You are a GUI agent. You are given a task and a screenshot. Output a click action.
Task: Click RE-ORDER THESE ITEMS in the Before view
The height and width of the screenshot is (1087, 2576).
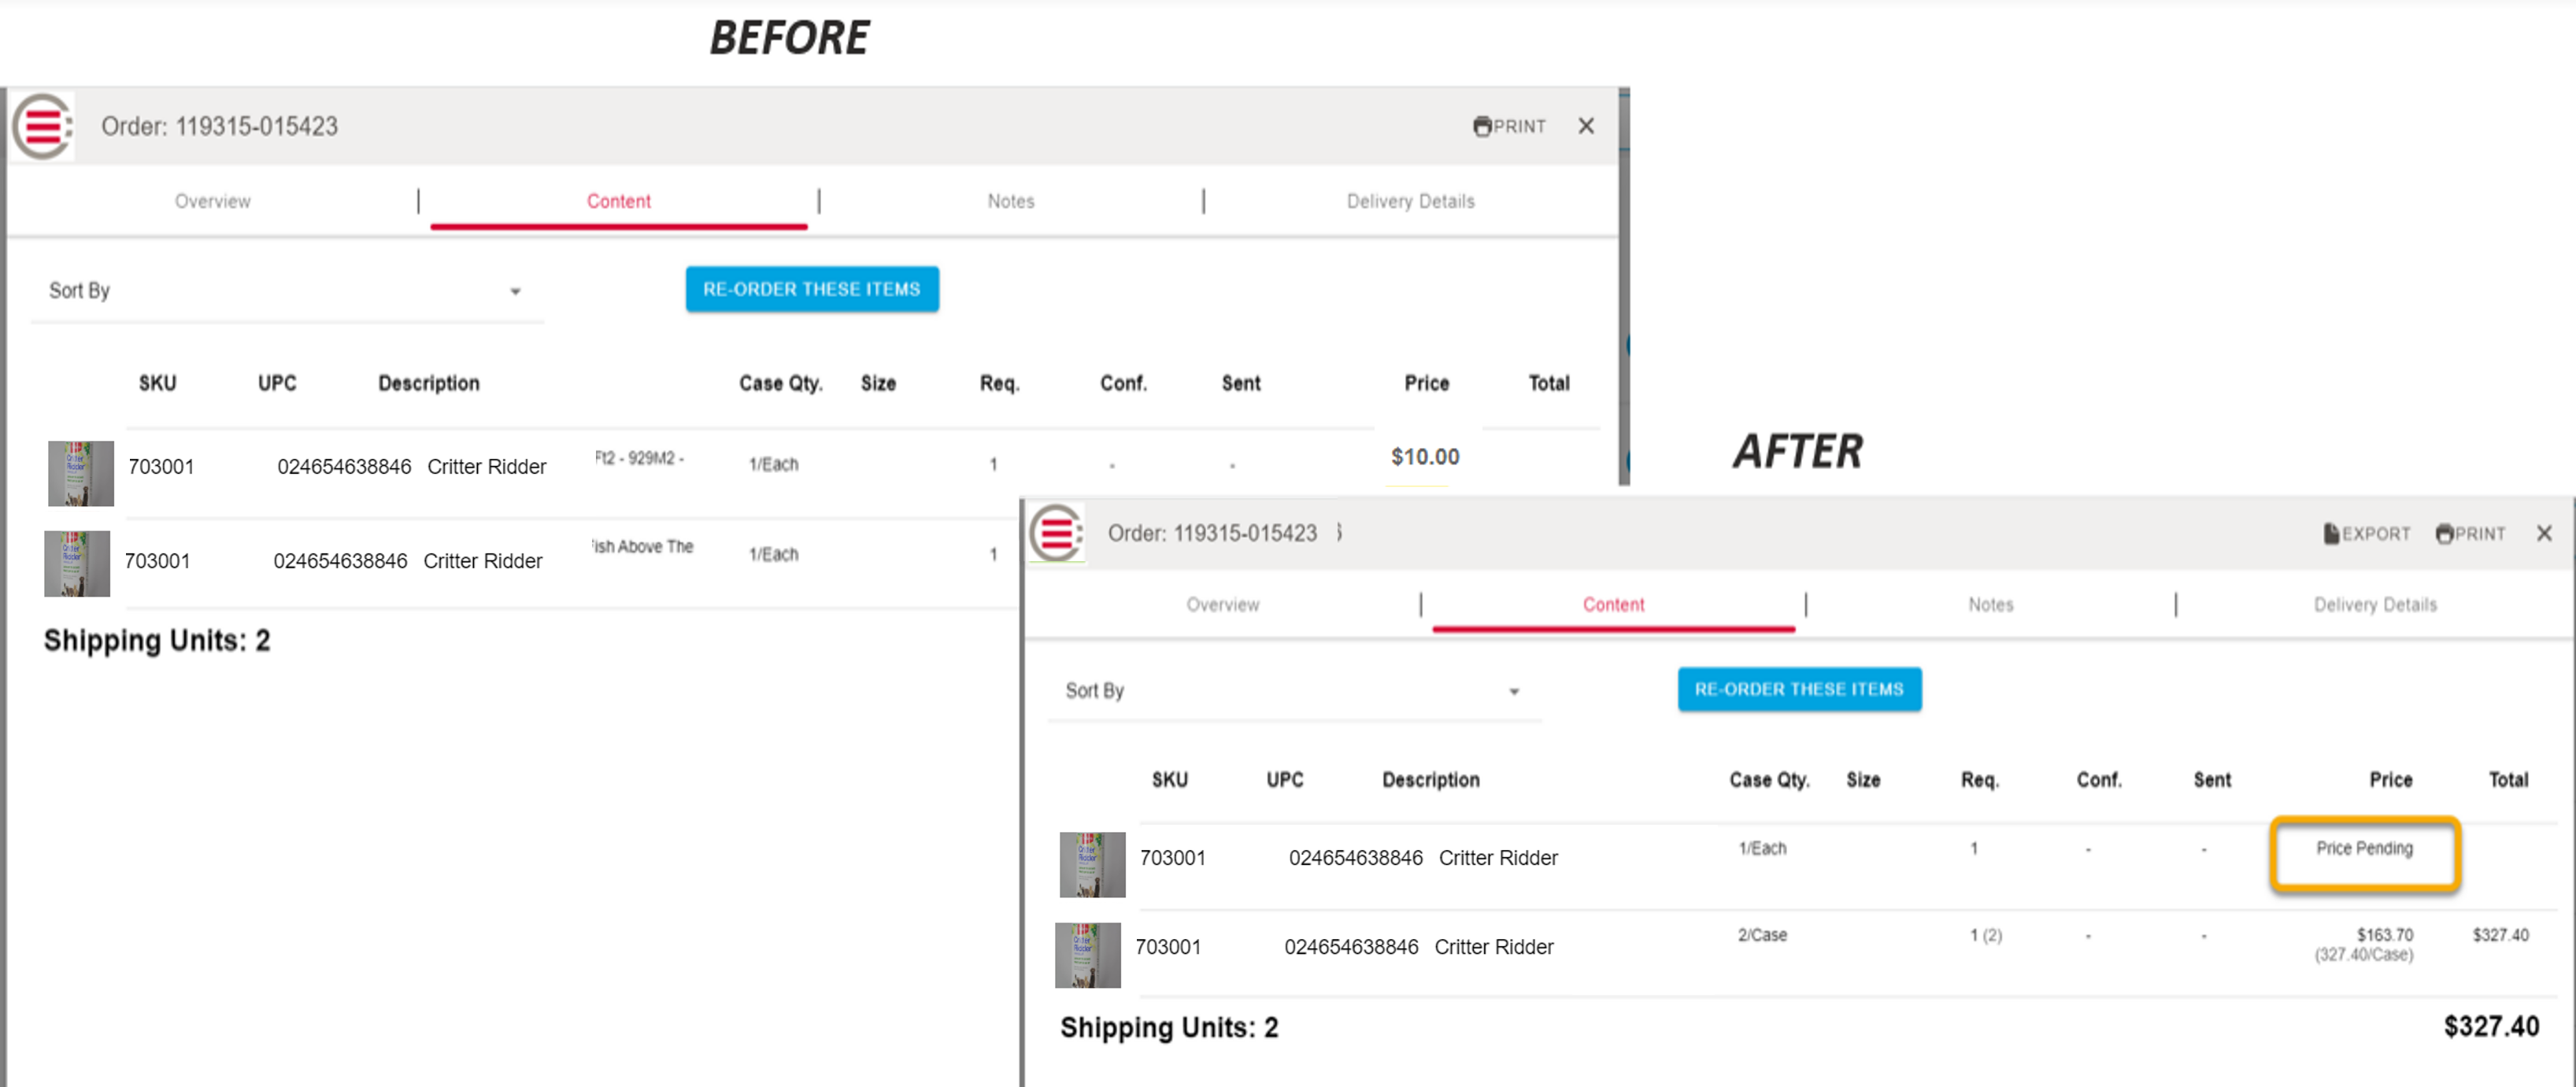click(x=812, y=289)
